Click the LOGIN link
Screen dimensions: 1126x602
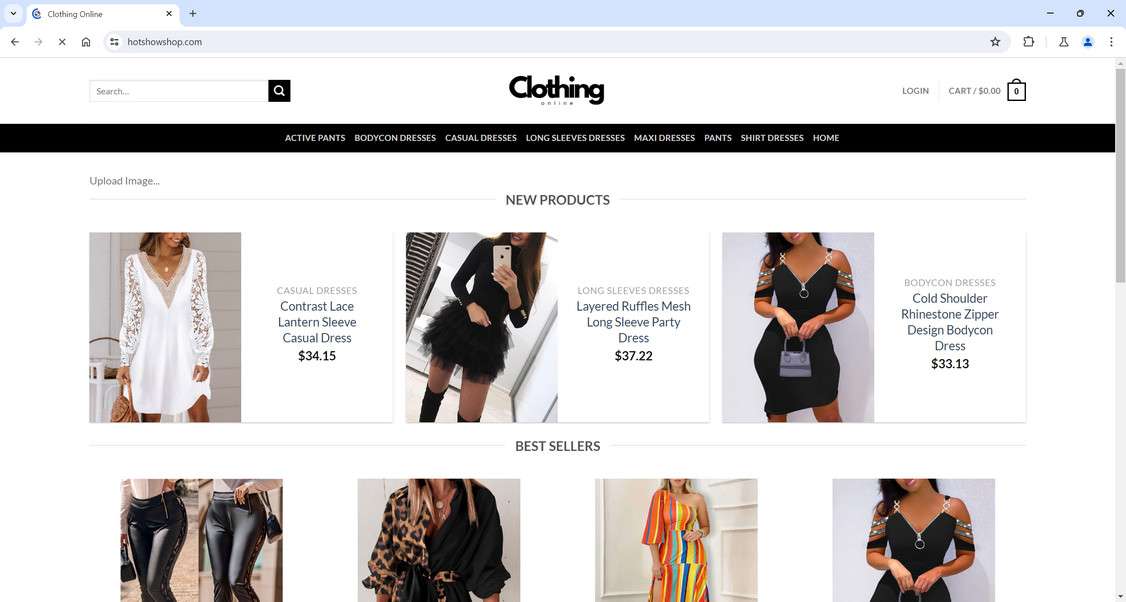(916, 91)
